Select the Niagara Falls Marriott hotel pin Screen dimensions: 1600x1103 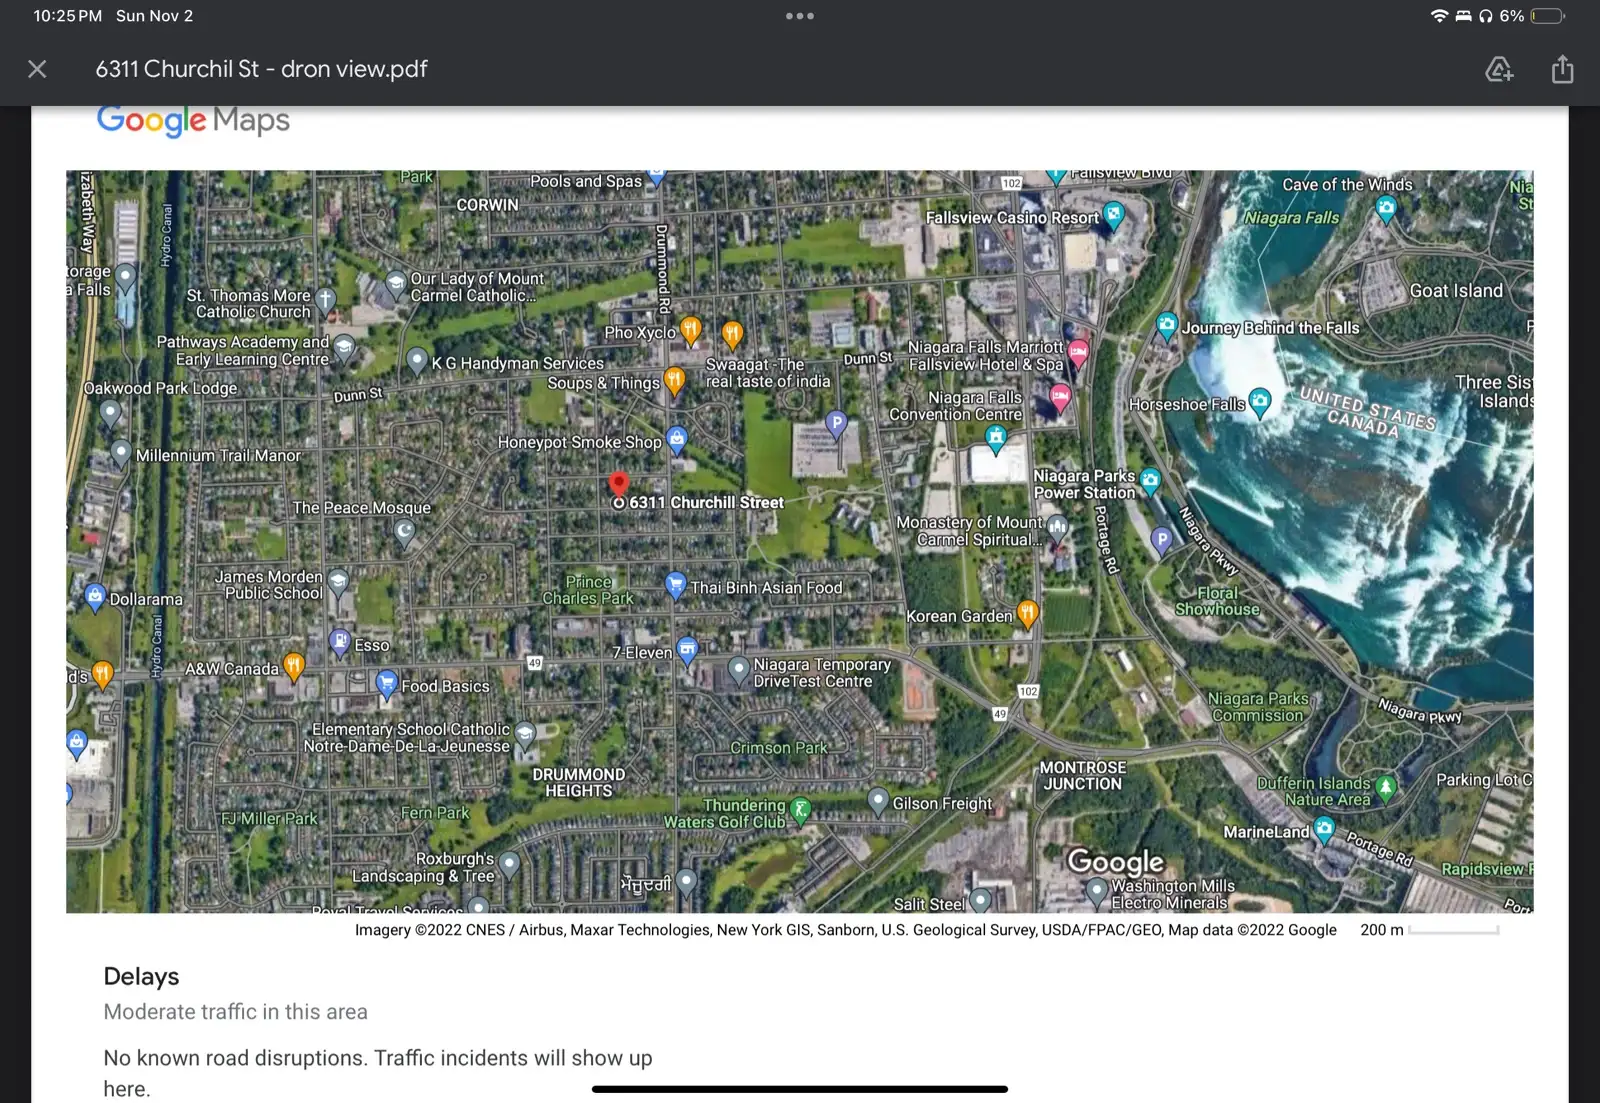coord(1078,351)
